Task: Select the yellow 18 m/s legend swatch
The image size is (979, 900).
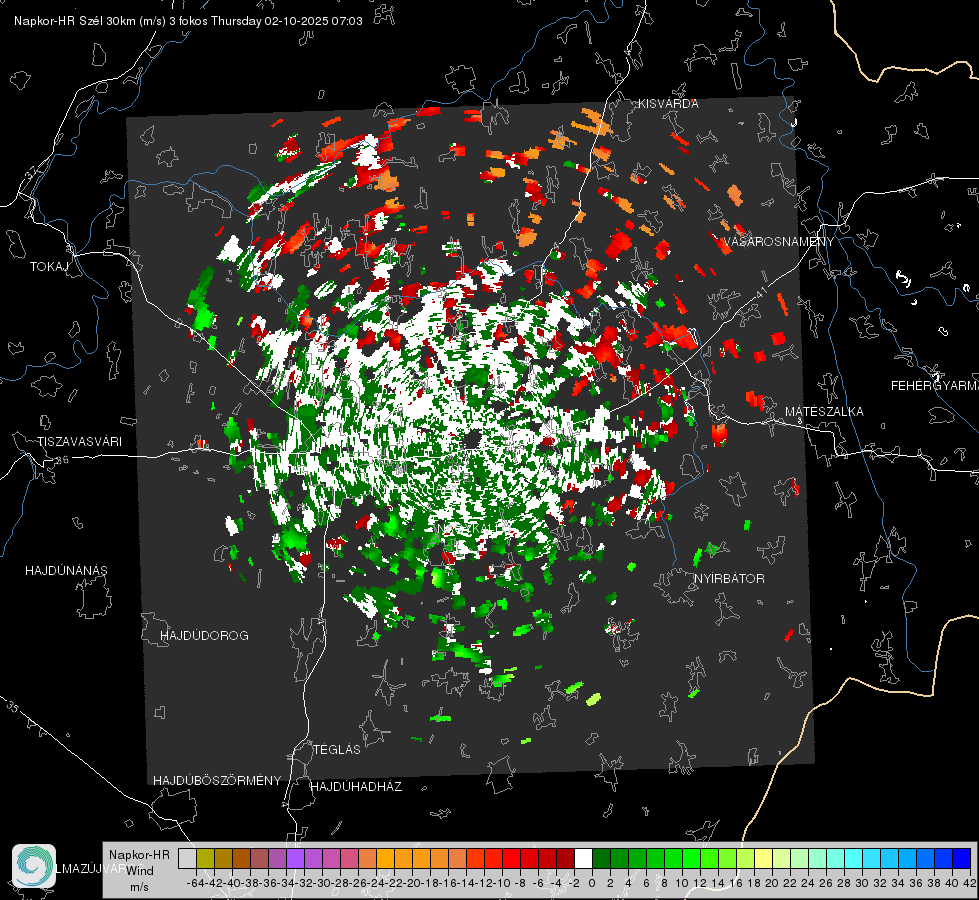Action: 763,858
